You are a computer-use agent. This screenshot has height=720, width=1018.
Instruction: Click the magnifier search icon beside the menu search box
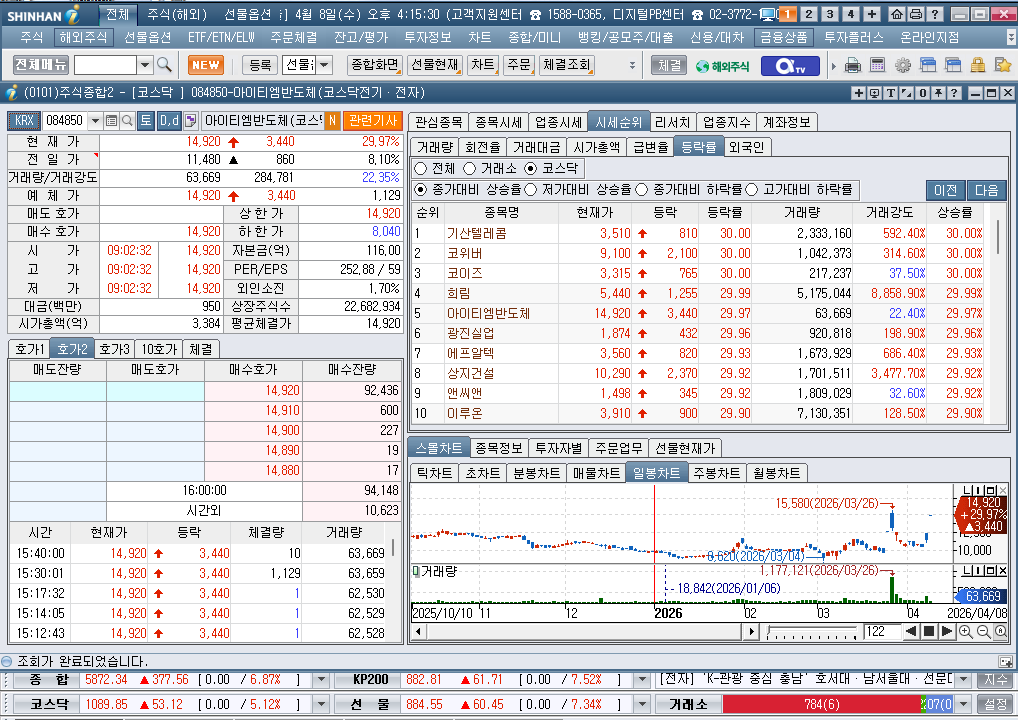pyautogui.click(x=164, y=65)
